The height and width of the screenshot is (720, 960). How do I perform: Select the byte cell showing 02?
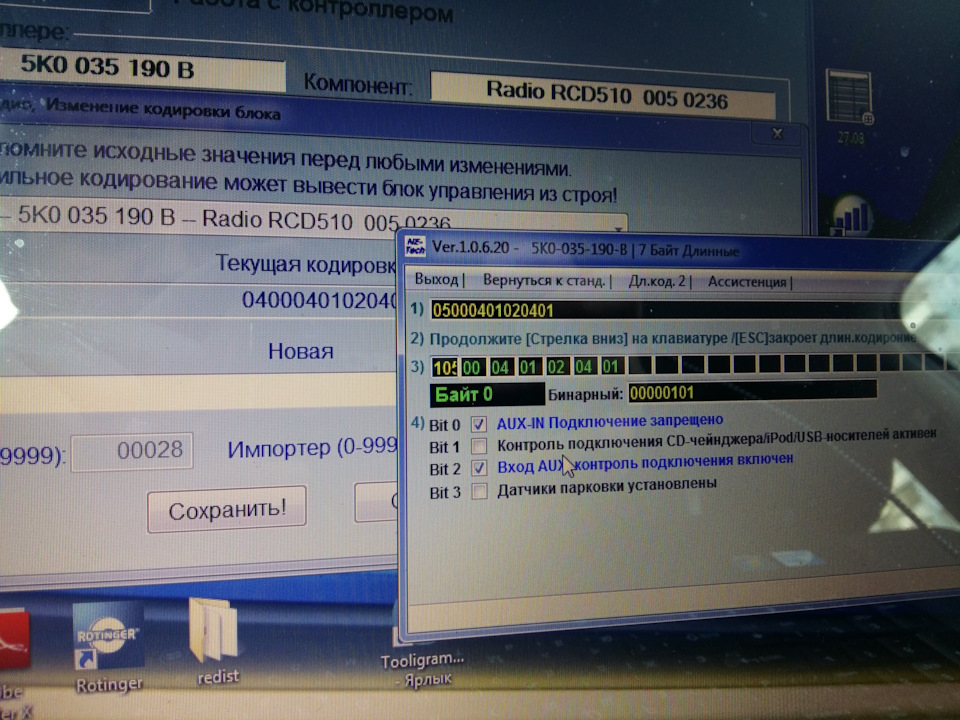coord(556,367)
